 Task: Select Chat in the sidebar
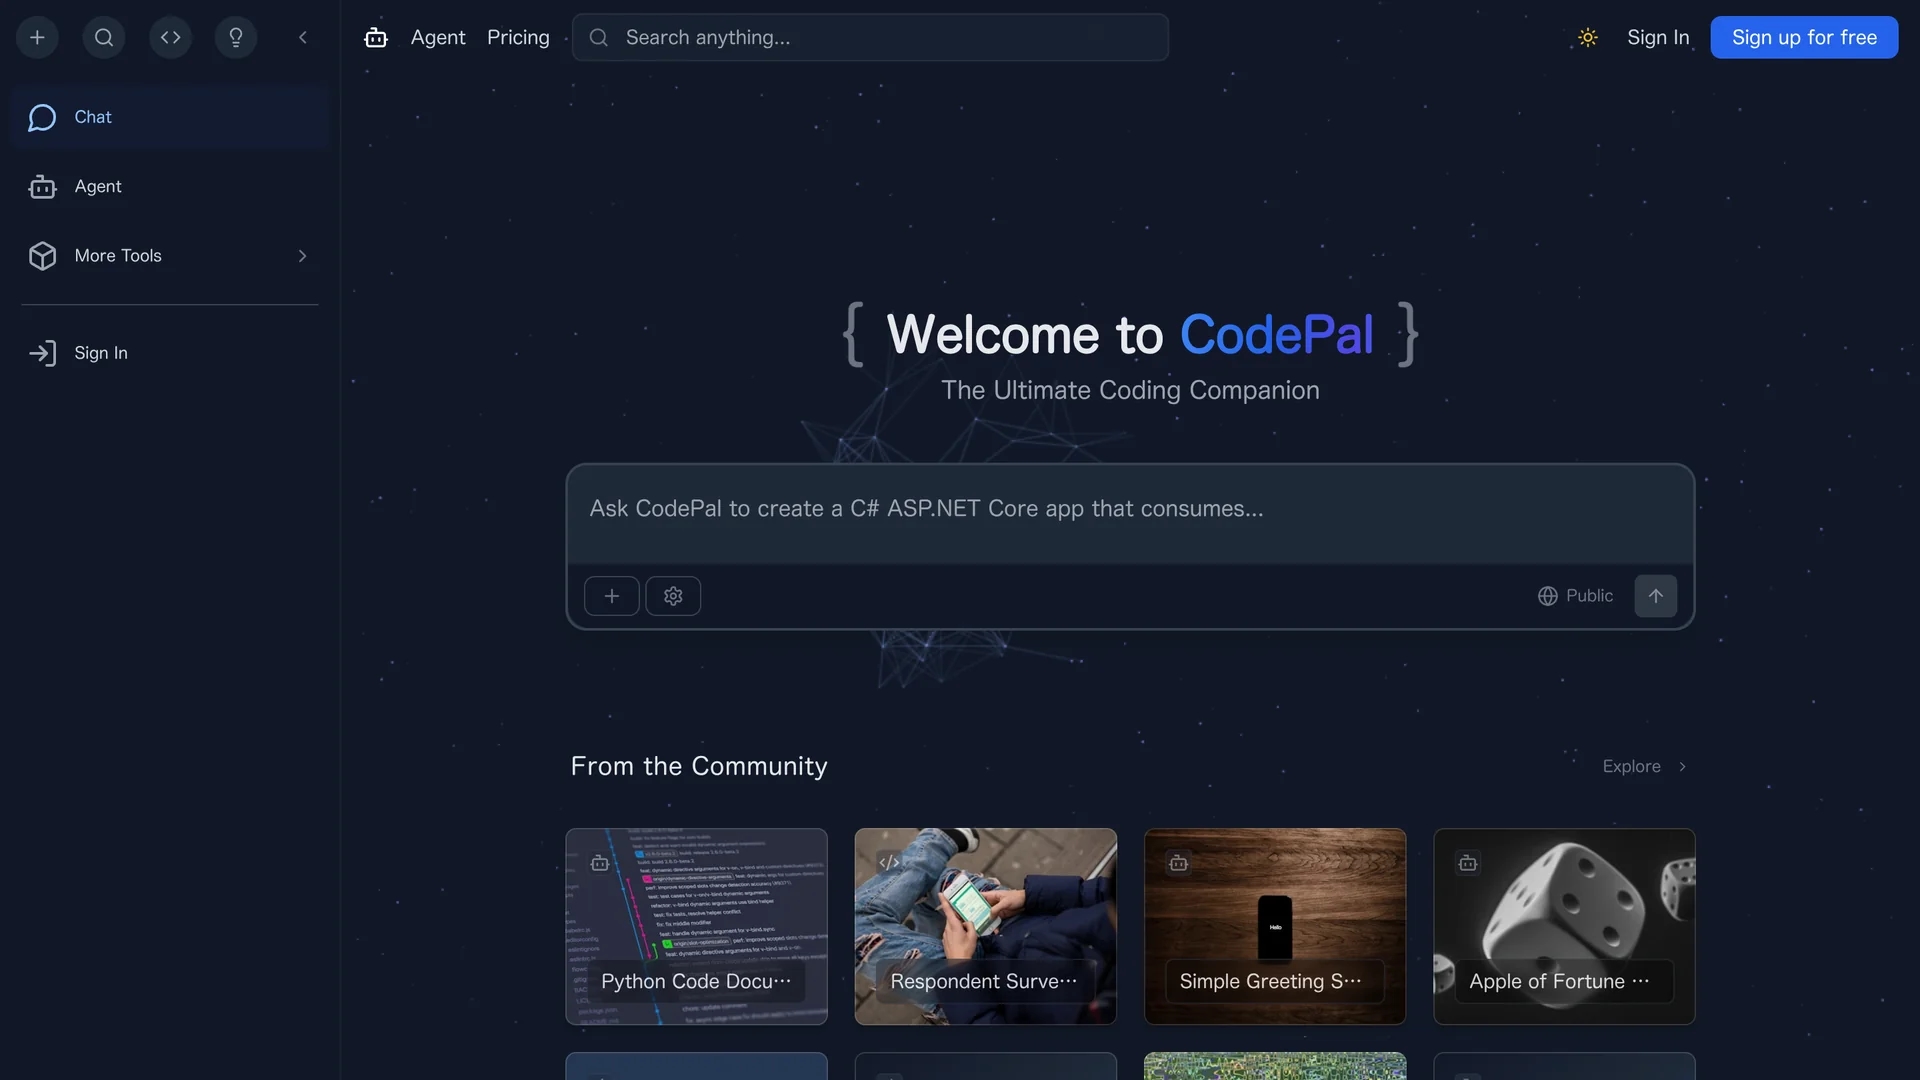tap(170, 117)
